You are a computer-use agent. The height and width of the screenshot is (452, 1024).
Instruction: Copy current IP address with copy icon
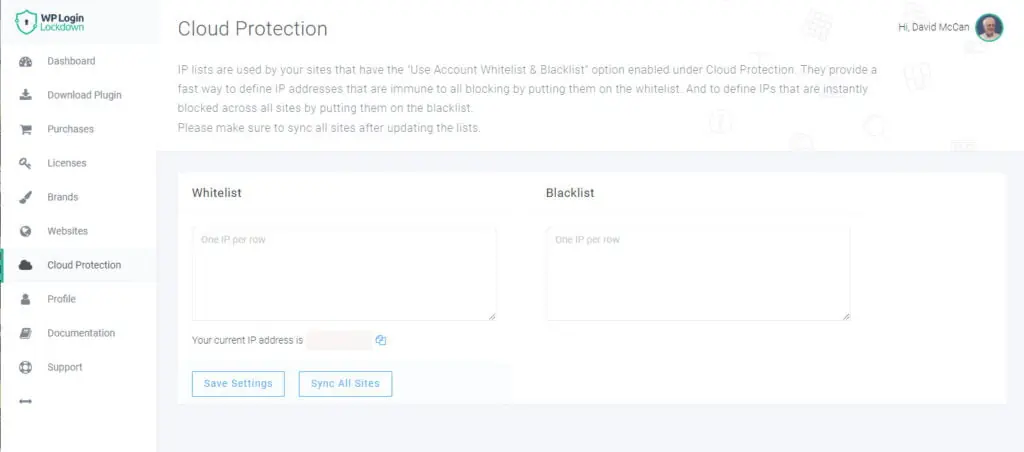click(x=381, y=340)
